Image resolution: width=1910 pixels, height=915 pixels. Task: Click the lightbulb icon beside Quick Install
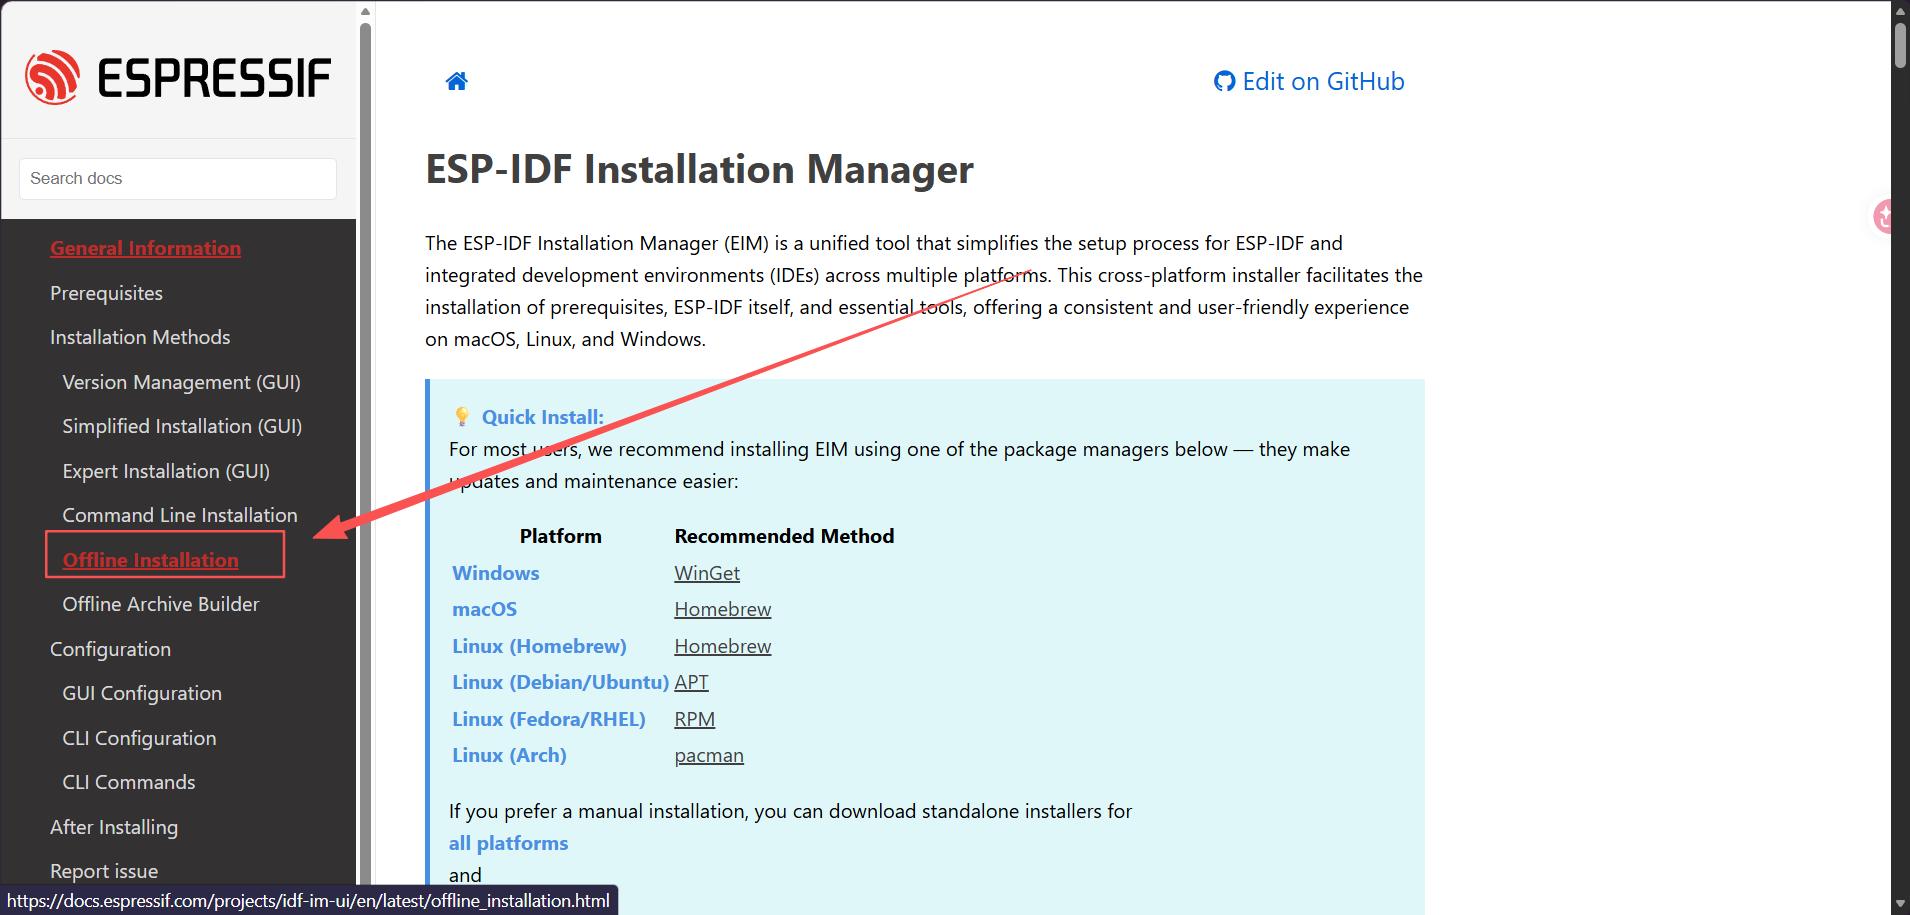click(x=461, y=416)
